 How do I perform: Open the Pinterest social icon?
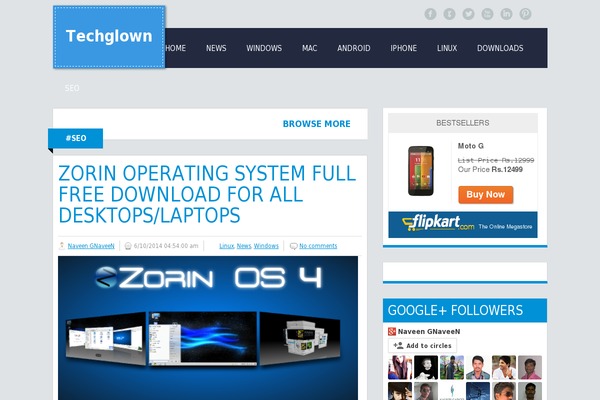(525, 14)
